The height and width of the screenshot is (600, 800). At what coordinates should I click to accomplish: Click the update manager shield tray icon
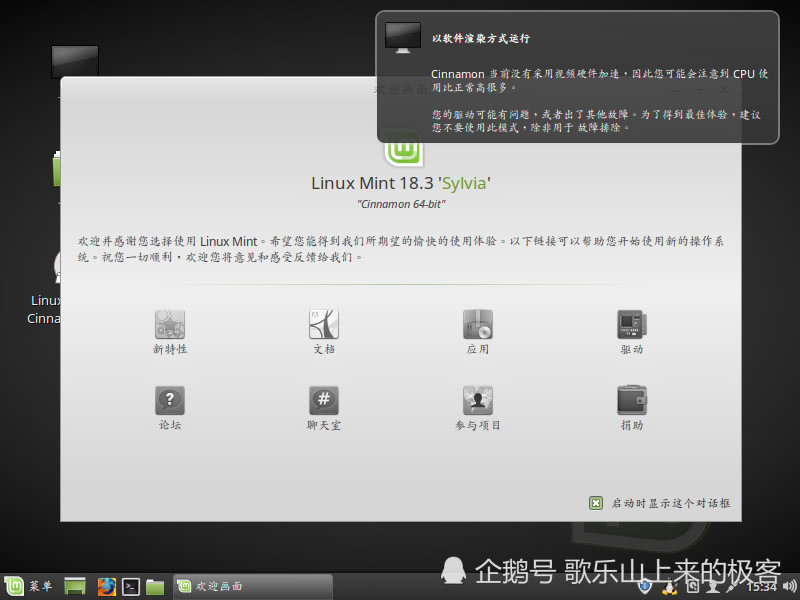click(x=644, y=587)
